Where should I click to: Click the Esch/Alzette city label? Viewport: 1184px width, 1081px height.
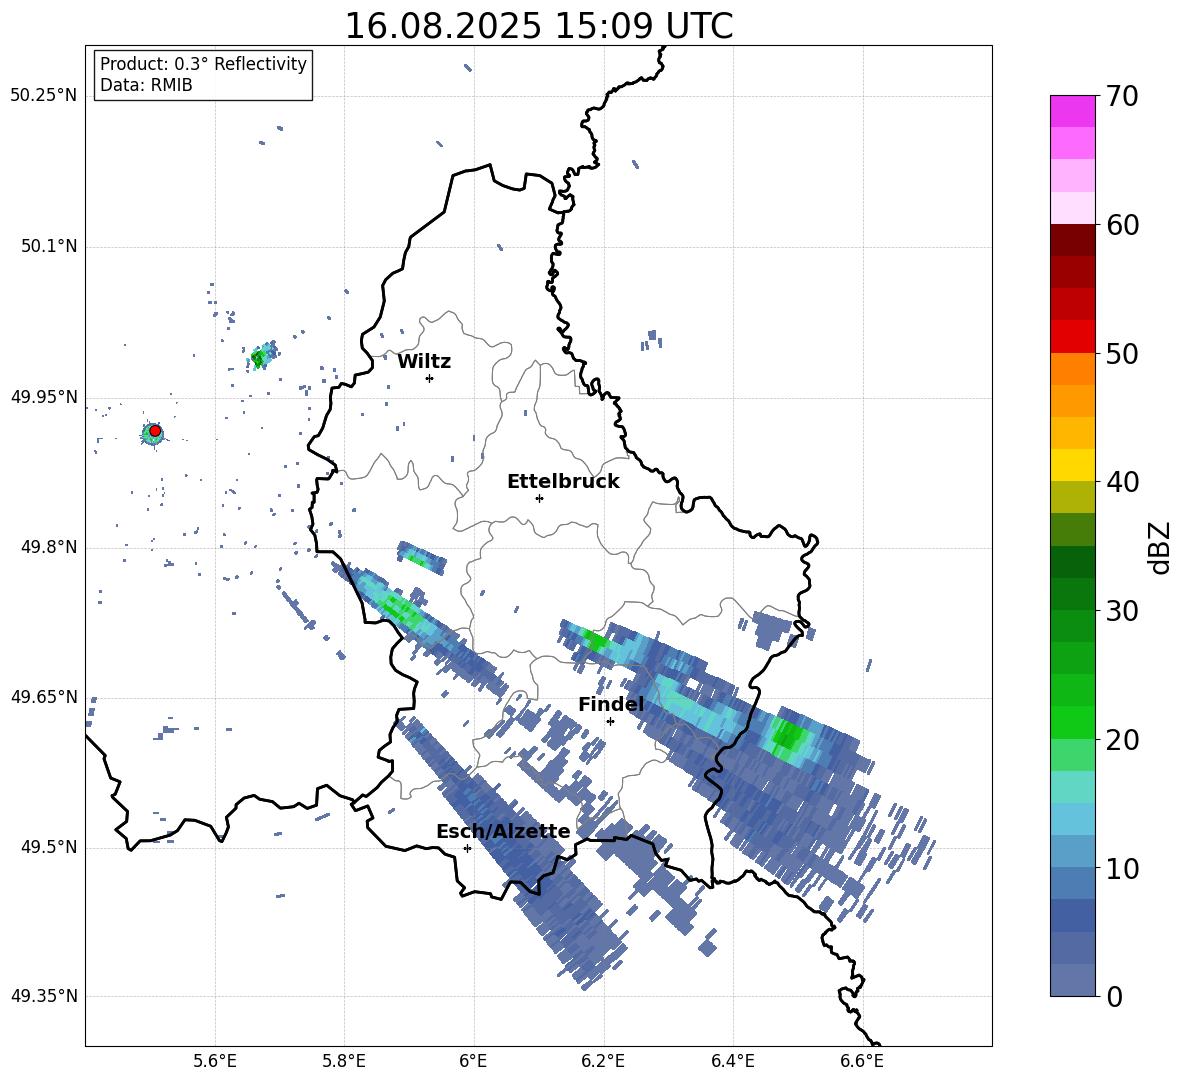[x=503, y=832]
